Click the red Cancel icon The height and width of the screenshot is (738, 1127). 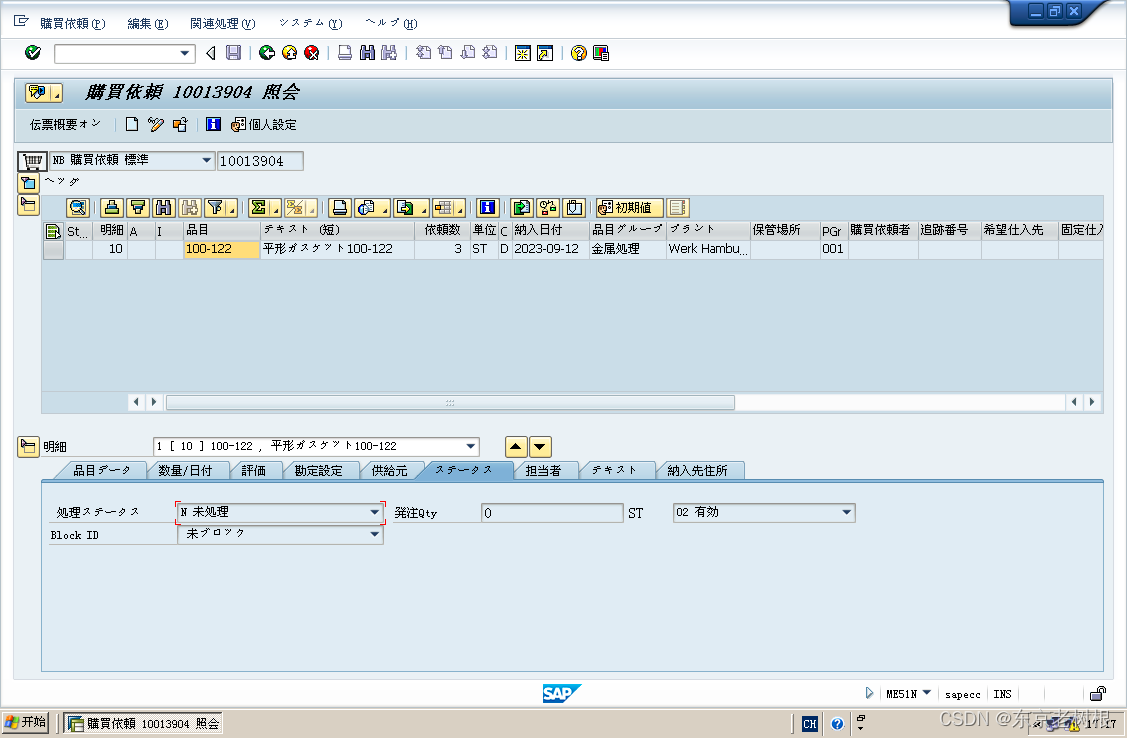click(310, 53)
